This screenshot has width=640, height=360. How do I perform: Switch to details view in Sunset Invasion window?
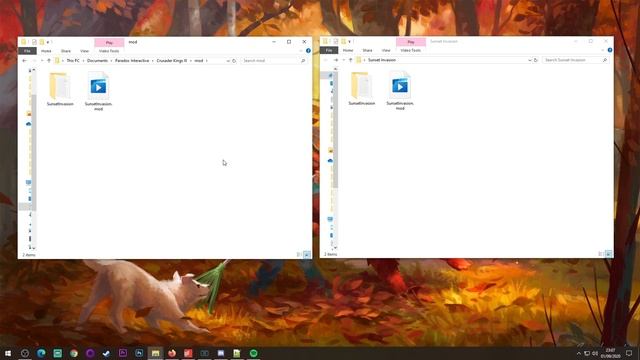point(601,254)
